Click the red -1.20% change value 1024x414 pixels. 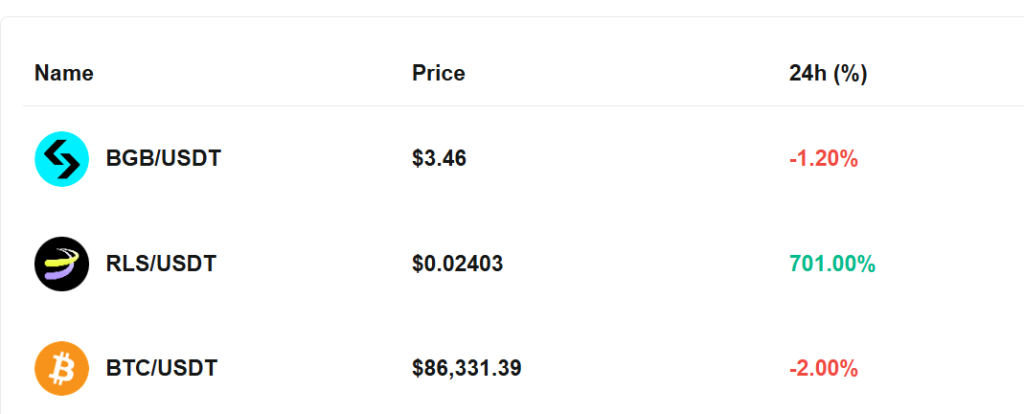823,159
